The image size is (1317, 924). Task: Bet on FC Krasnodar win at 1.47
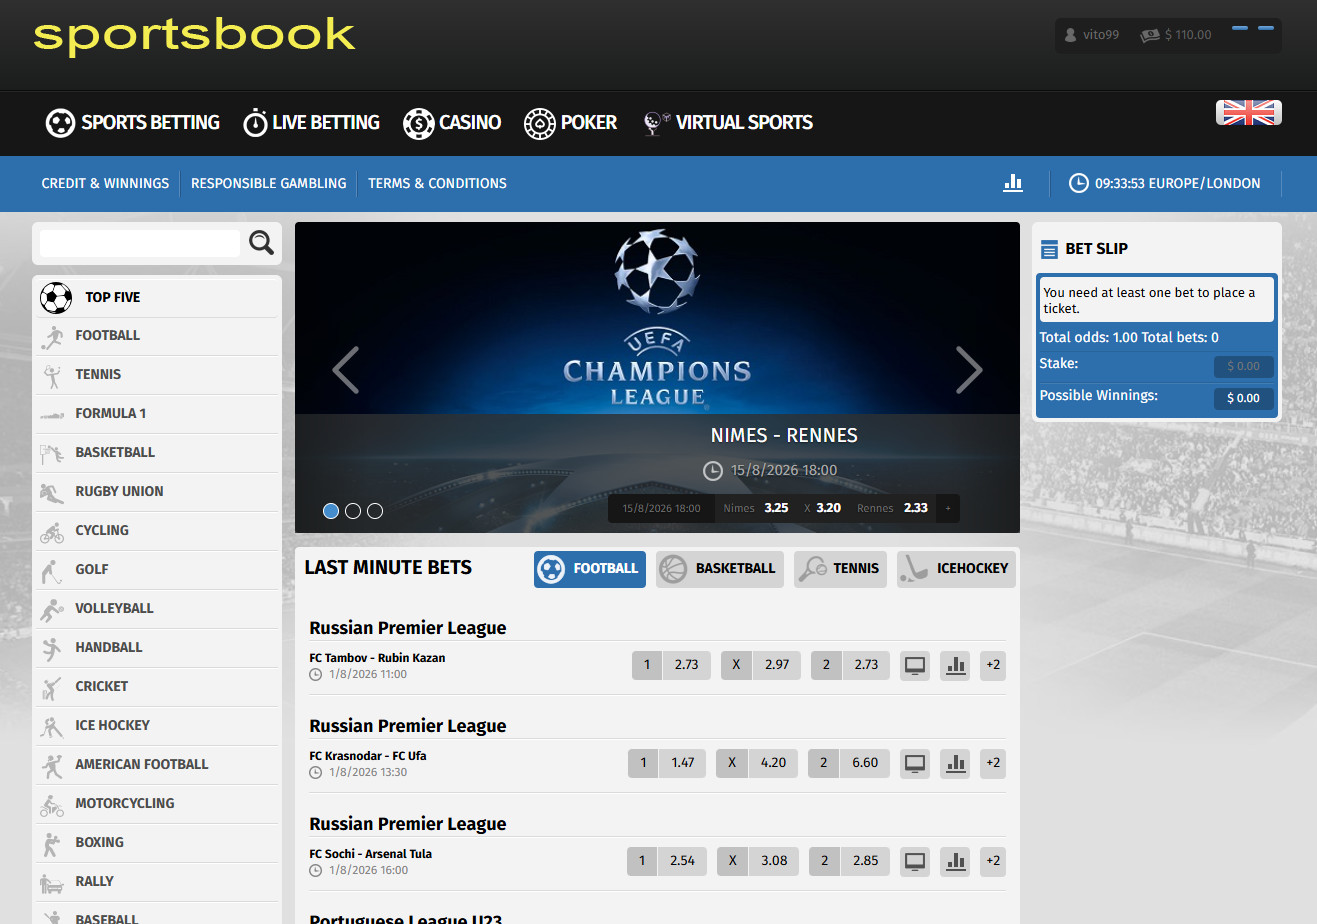(667, 763)
